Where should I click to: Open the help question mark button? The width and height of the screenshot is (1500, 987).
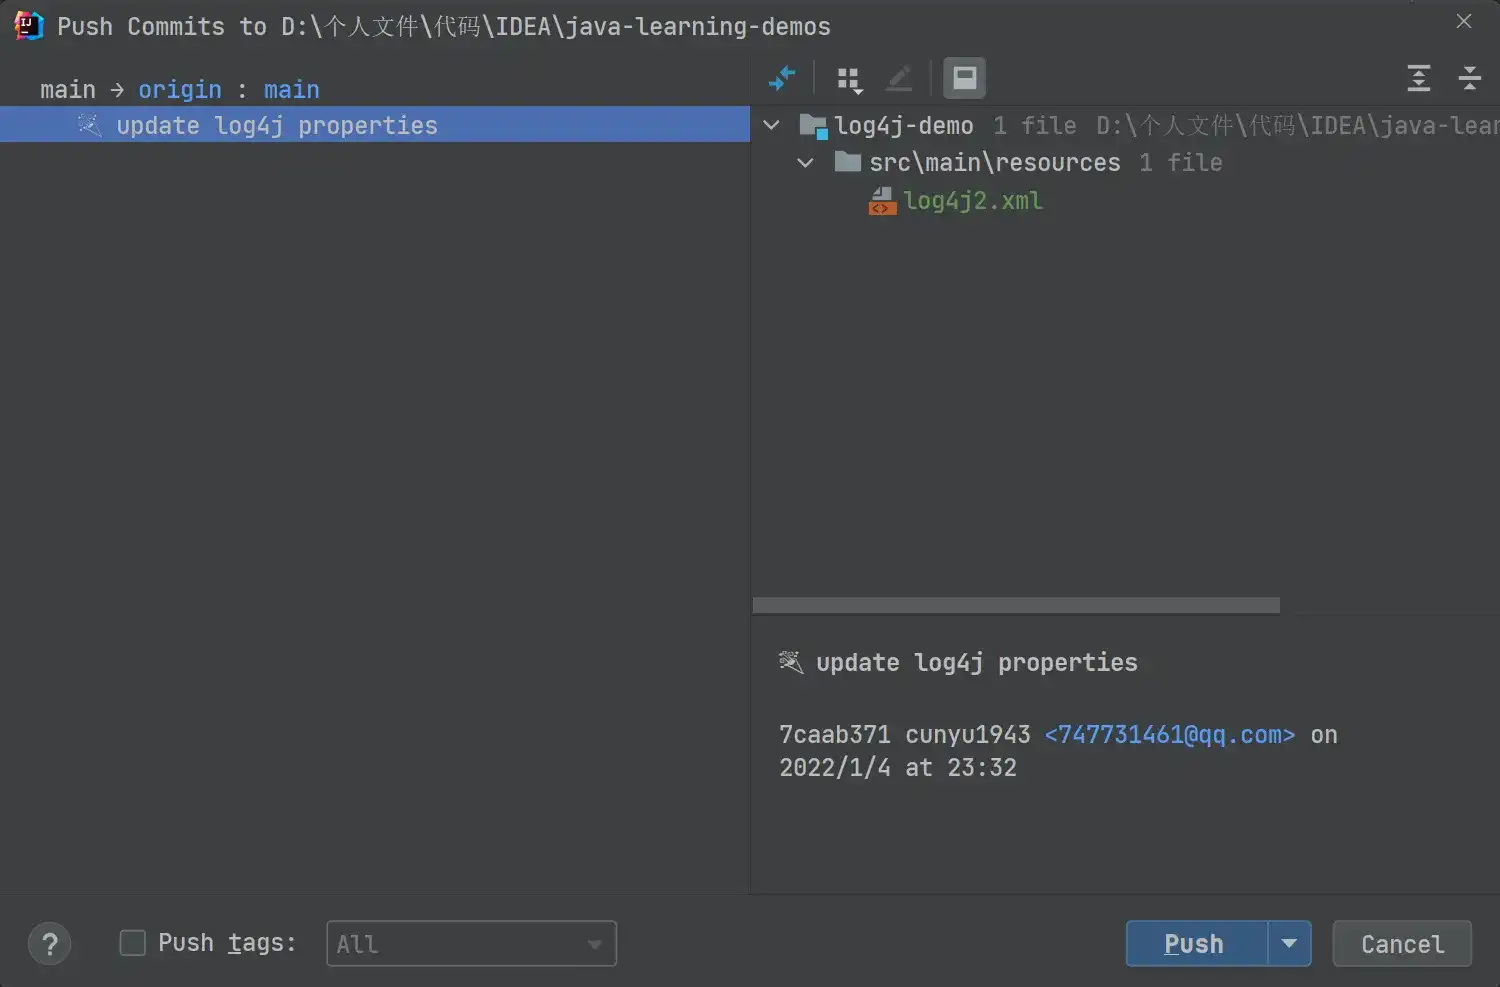point(50,943)
